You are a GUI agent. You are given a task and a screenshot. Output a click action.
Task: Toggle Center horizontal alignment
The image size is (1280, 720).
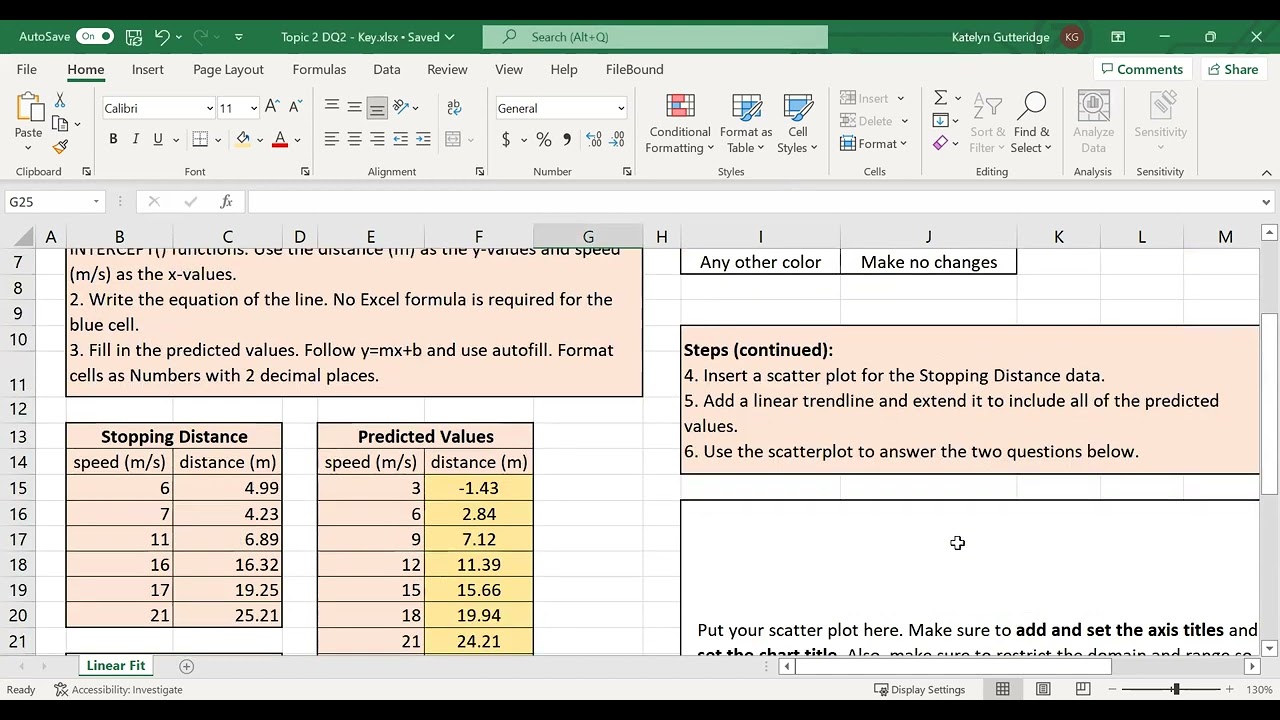pos(354,140)
